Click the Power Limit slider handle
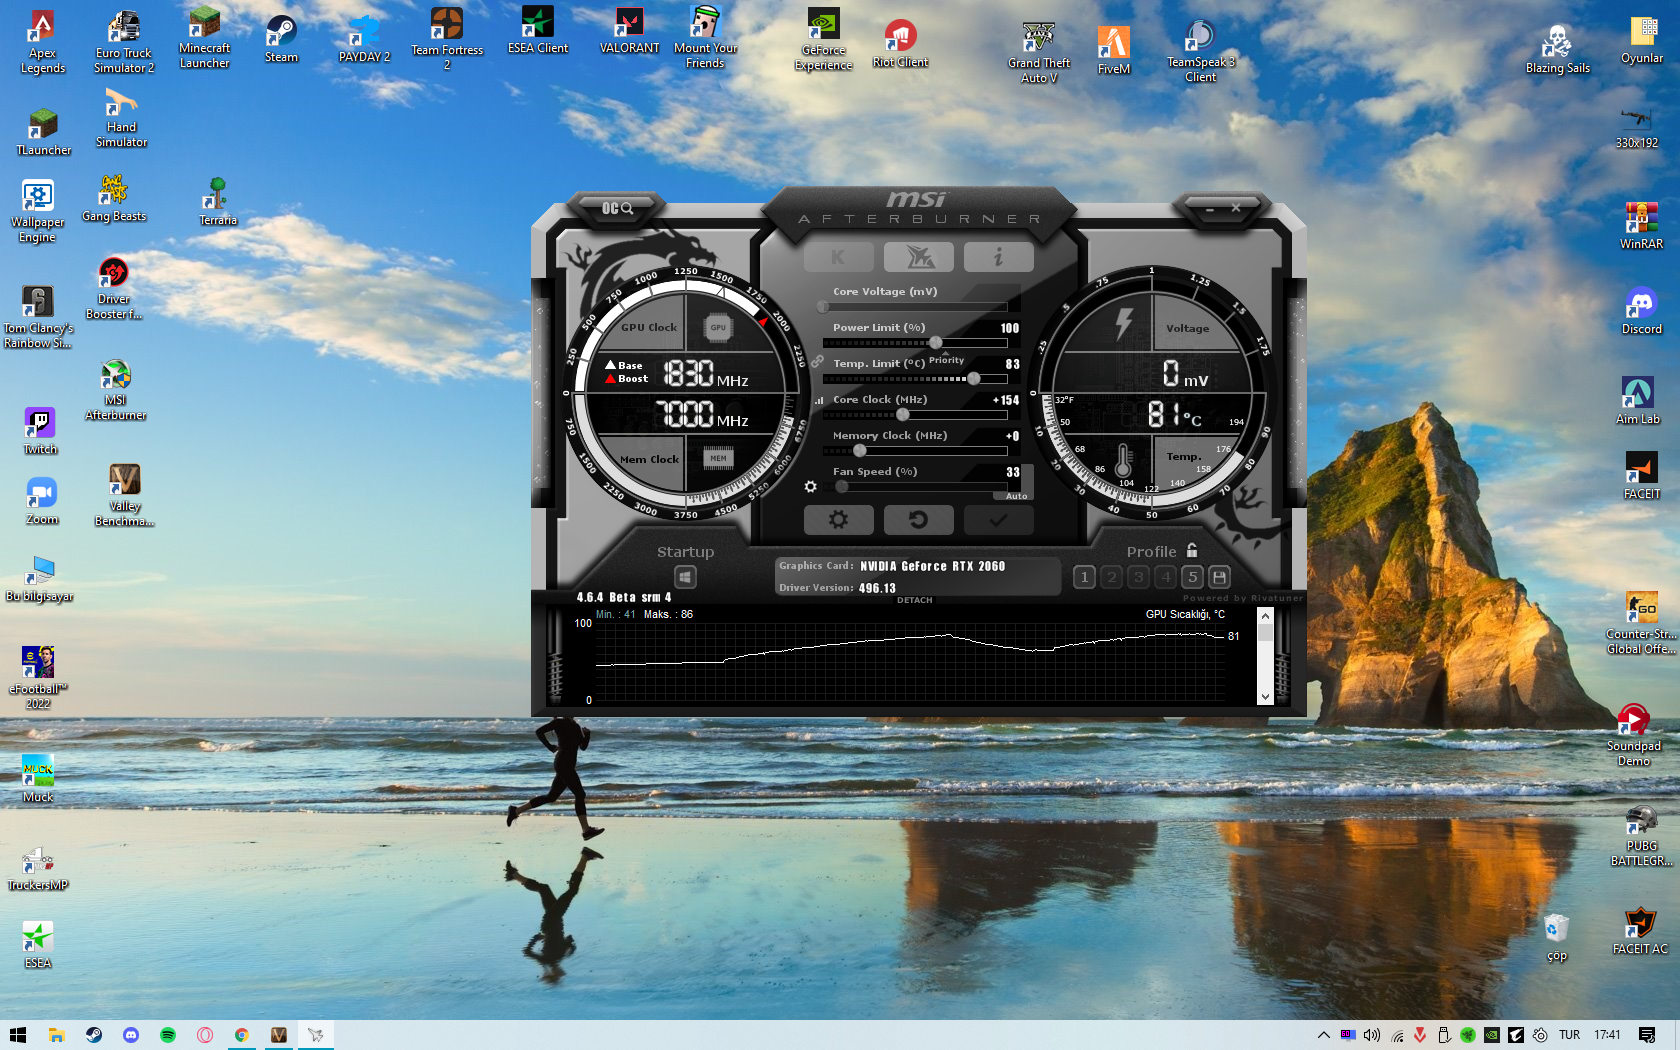 click(x=935, y=343)
